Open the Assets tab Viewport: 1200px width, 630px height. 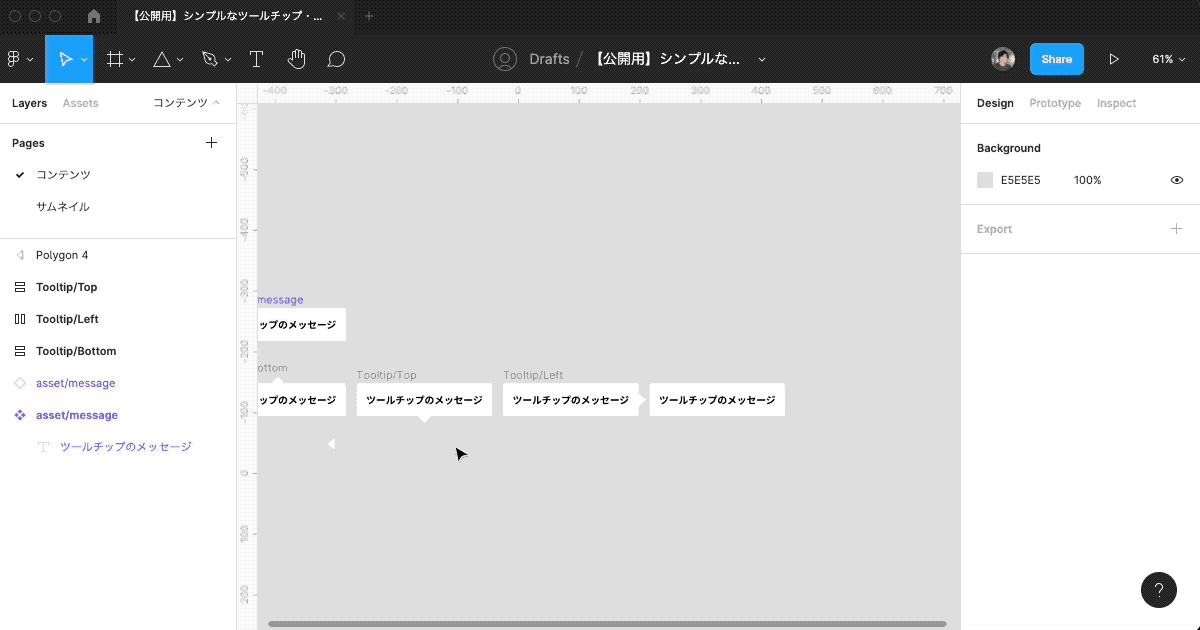(80, 103)
